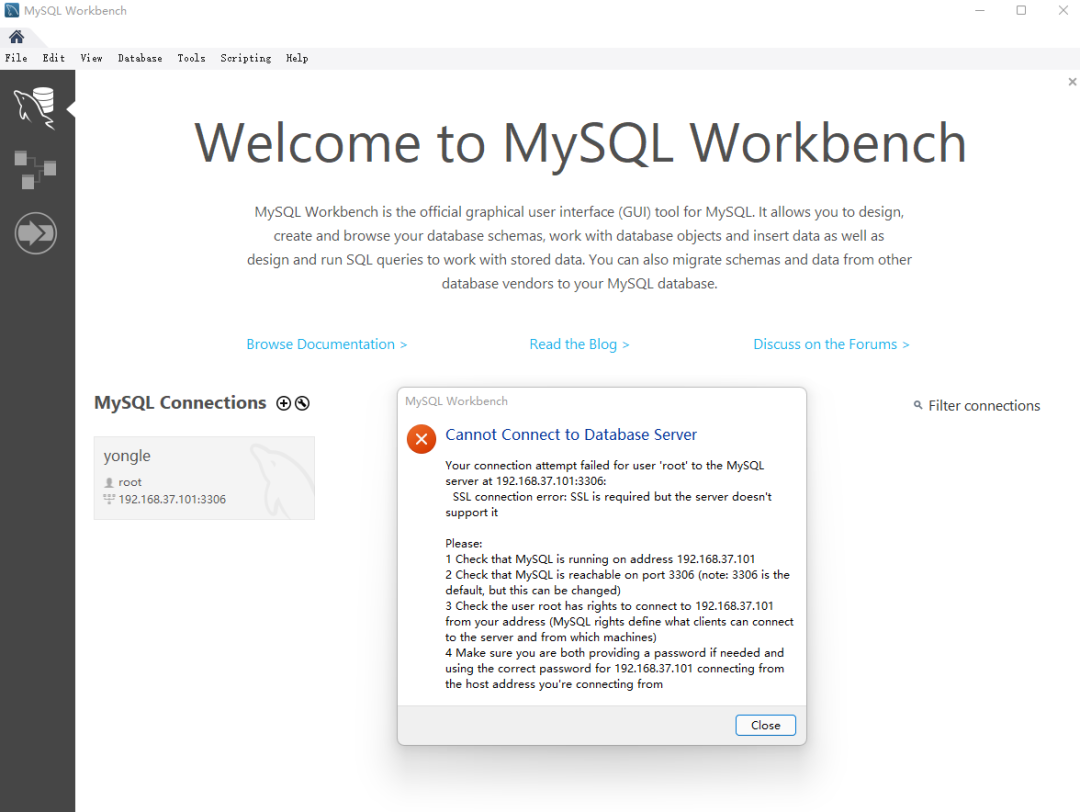The height and width of the screenshot is (812, 1080).
Task: Click the MySQL Workbench title bar app icon
Action: pyautogui.click(x=12, y=10)
